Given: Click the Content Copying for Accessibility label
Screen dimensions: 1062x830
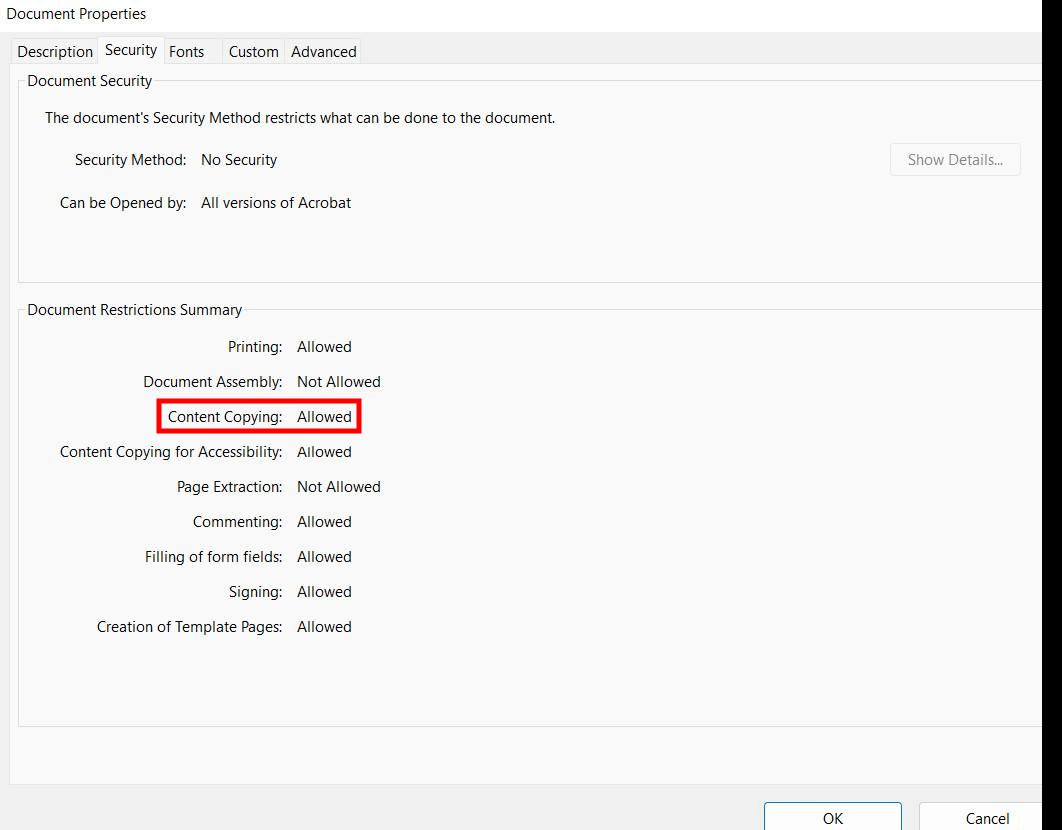Looking at the screenshot, I should (171, 452).
